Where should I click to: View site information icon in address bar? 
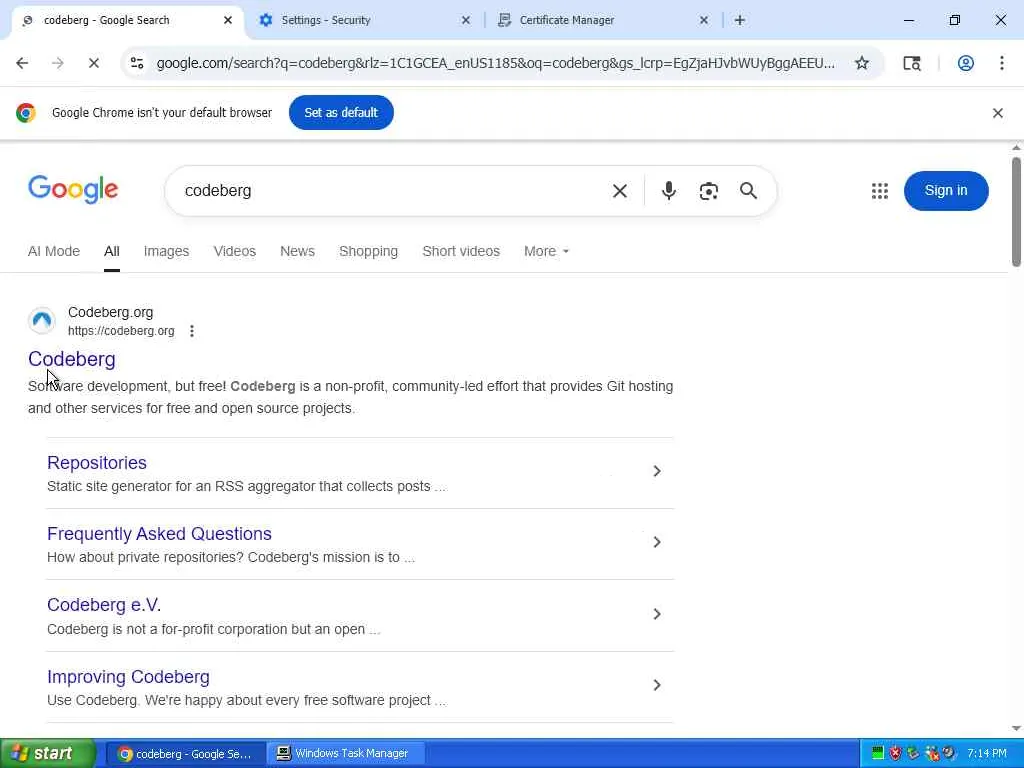(x=137, y=63)
